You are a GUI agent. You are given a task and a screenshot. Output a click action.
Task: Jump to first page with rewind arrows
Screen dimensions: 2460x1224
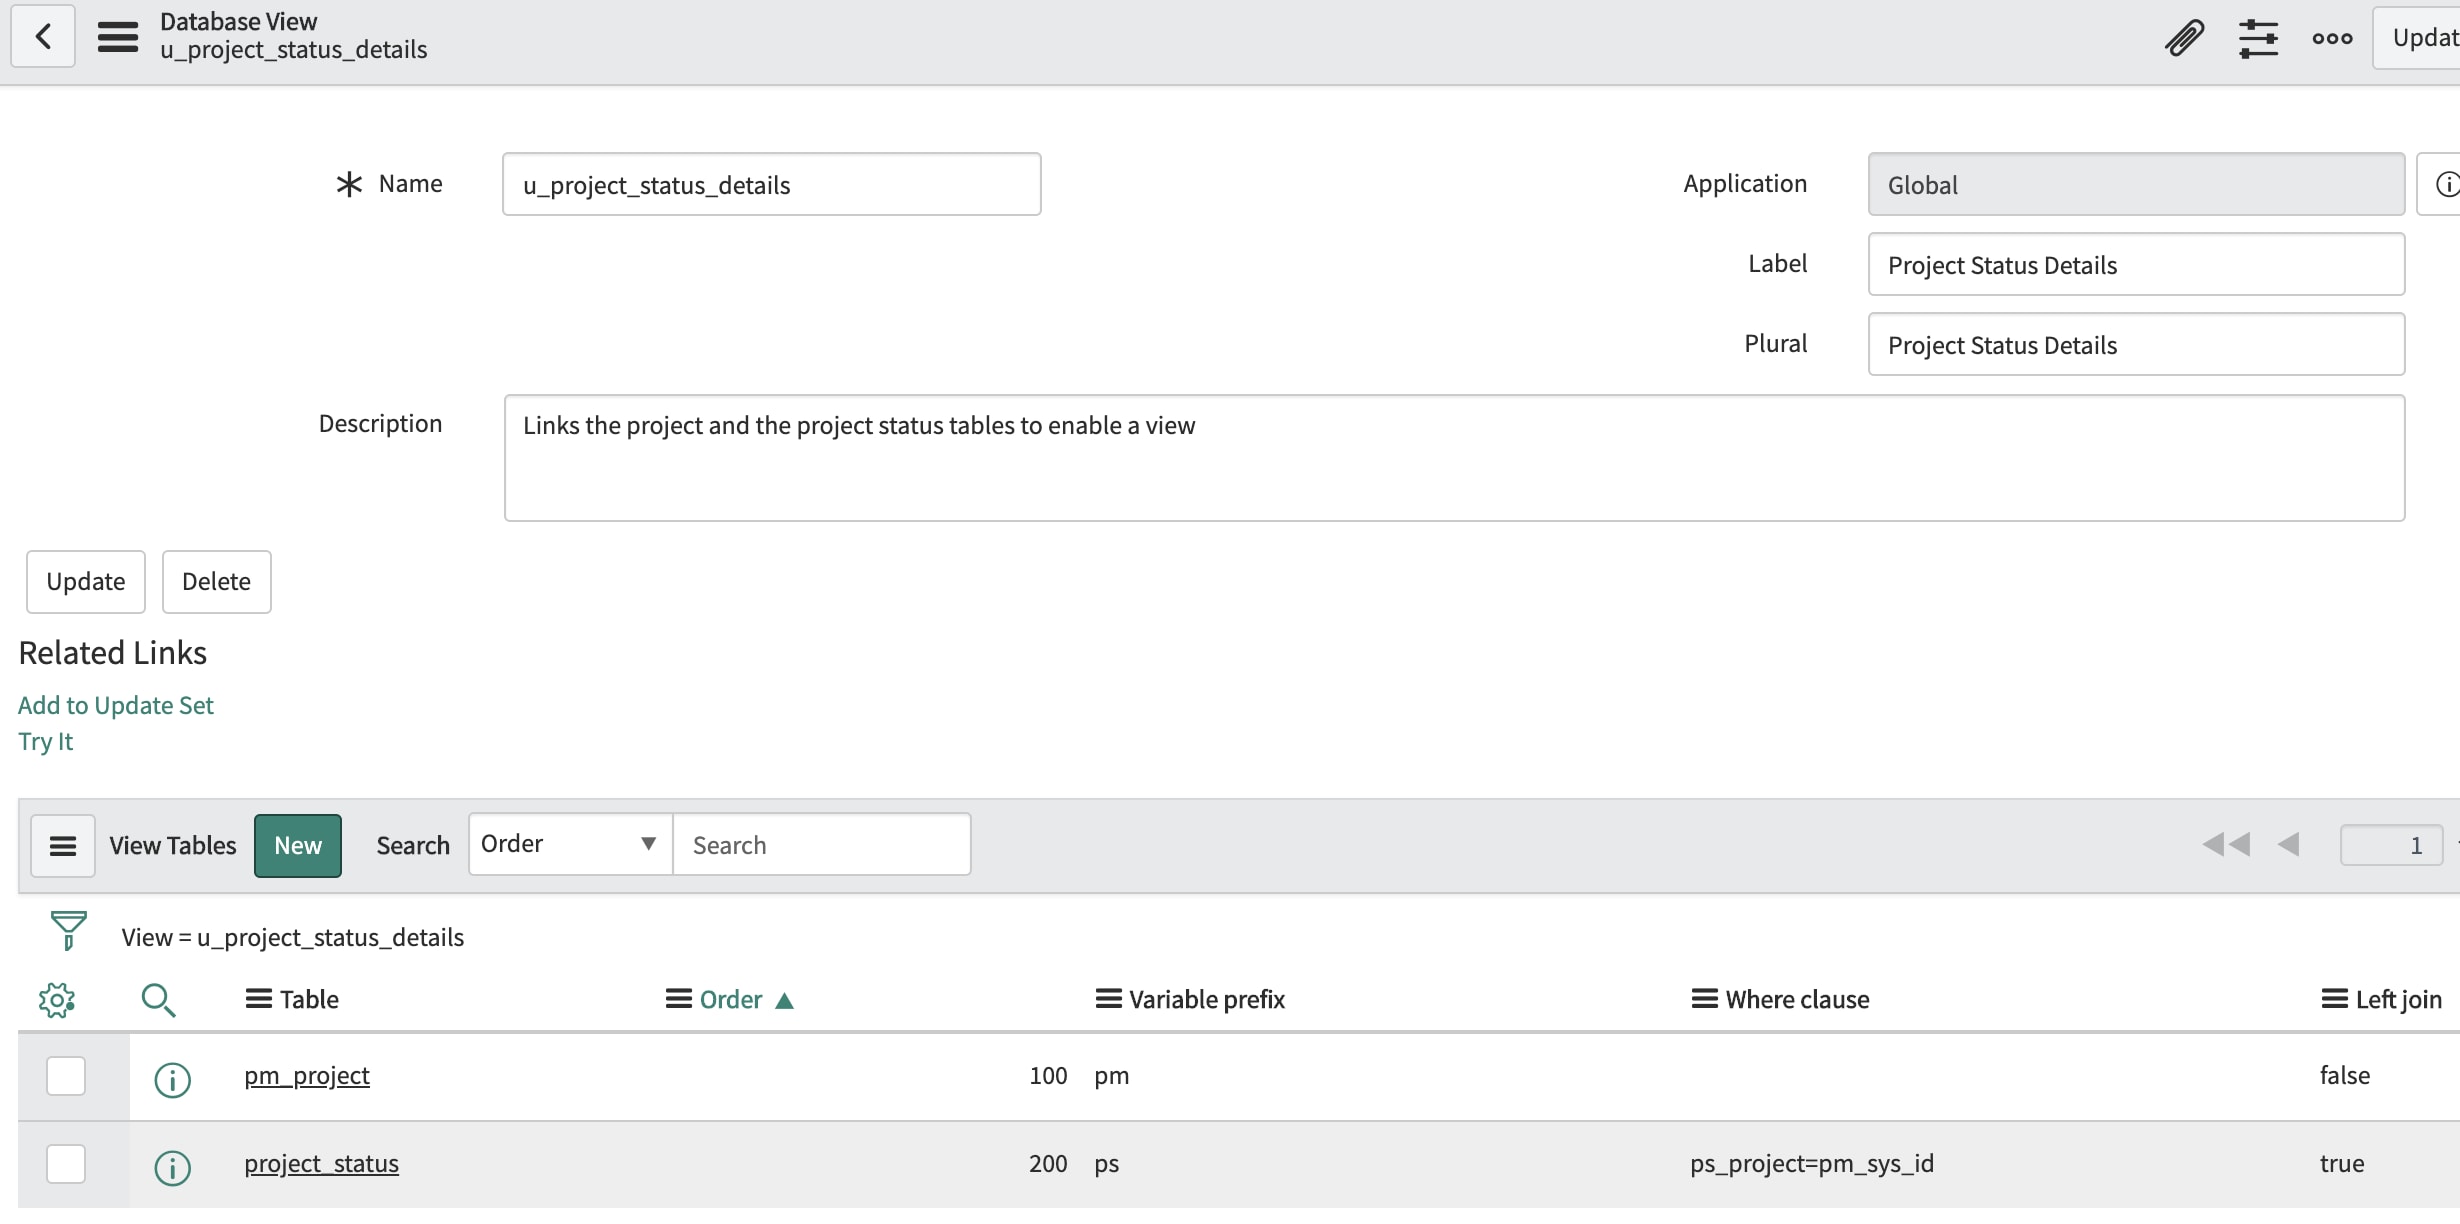[x=2225, y=845]
